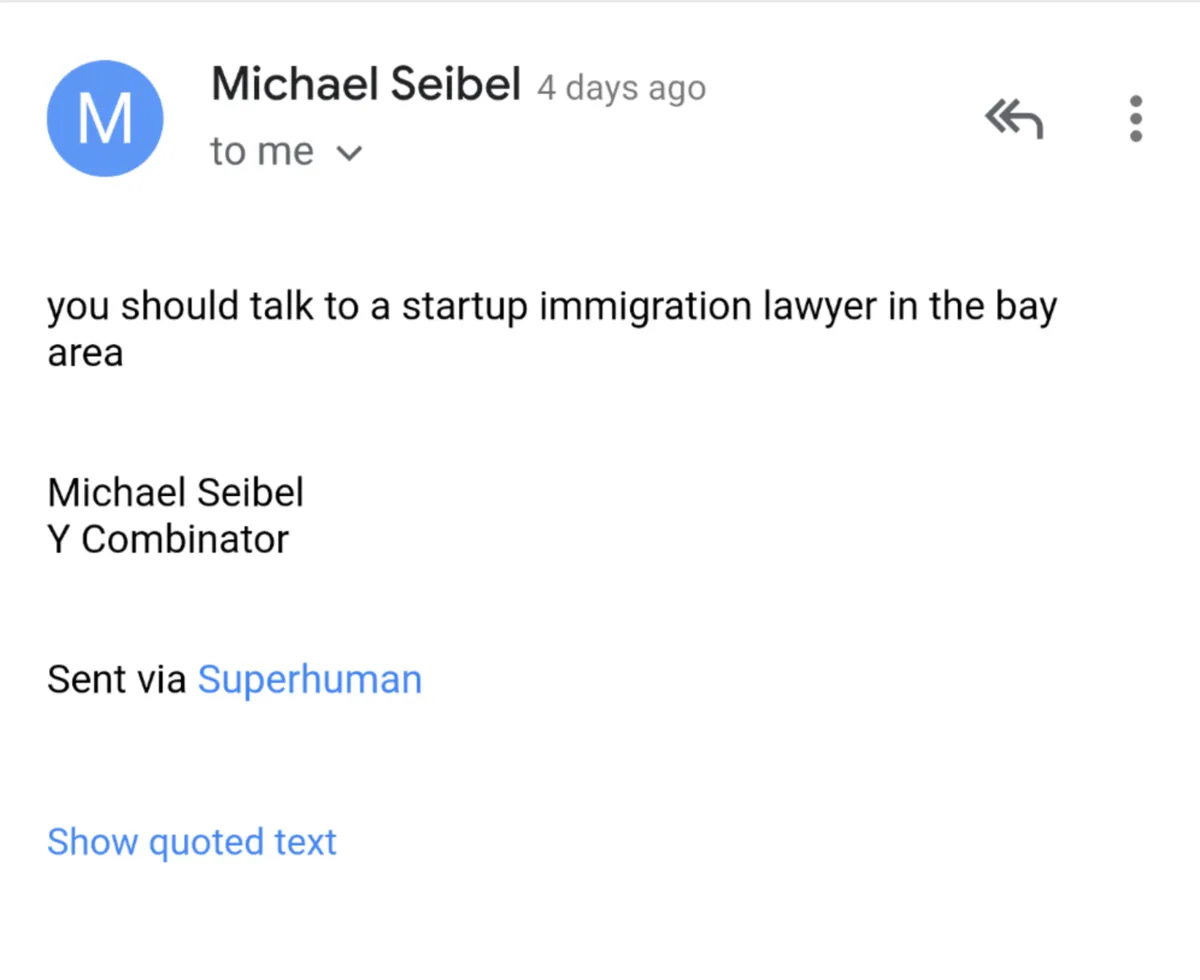Click the "4 days ago" timestamp
The height and width of the screenshot is (980, 1200).
[621, 88]
